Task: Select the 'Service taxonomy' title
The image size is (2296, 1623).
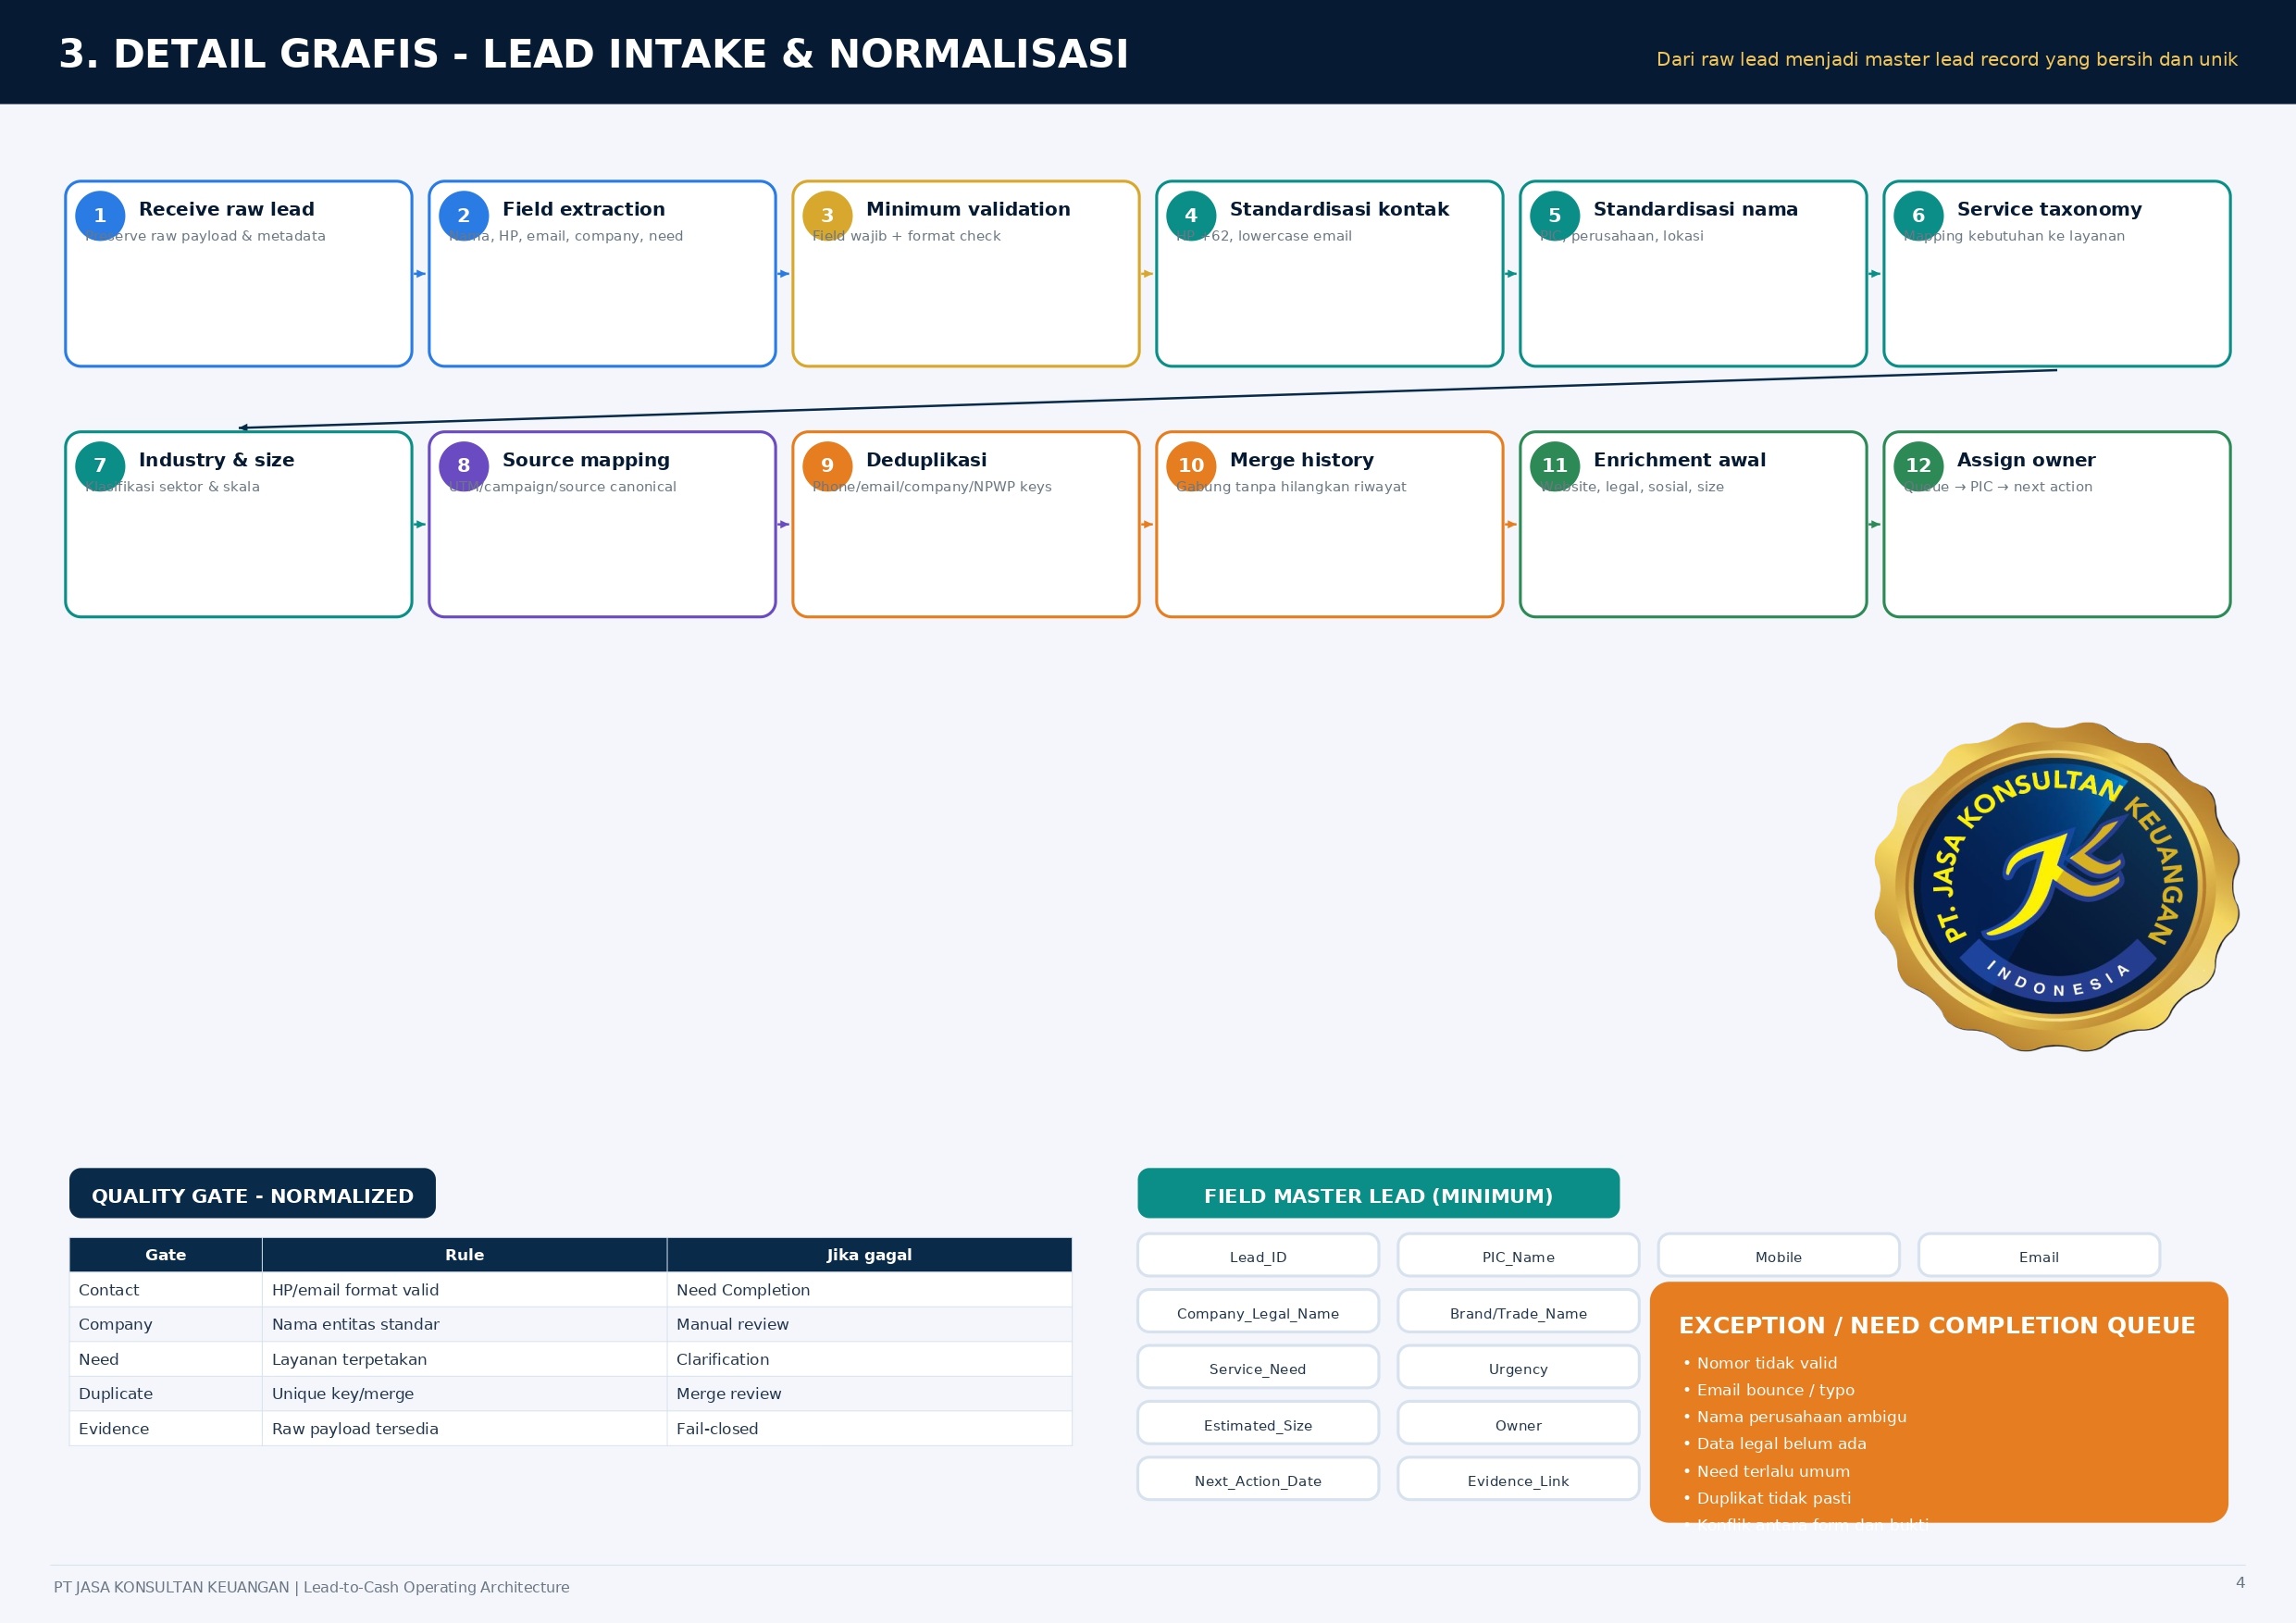Action: [2049, 209]
